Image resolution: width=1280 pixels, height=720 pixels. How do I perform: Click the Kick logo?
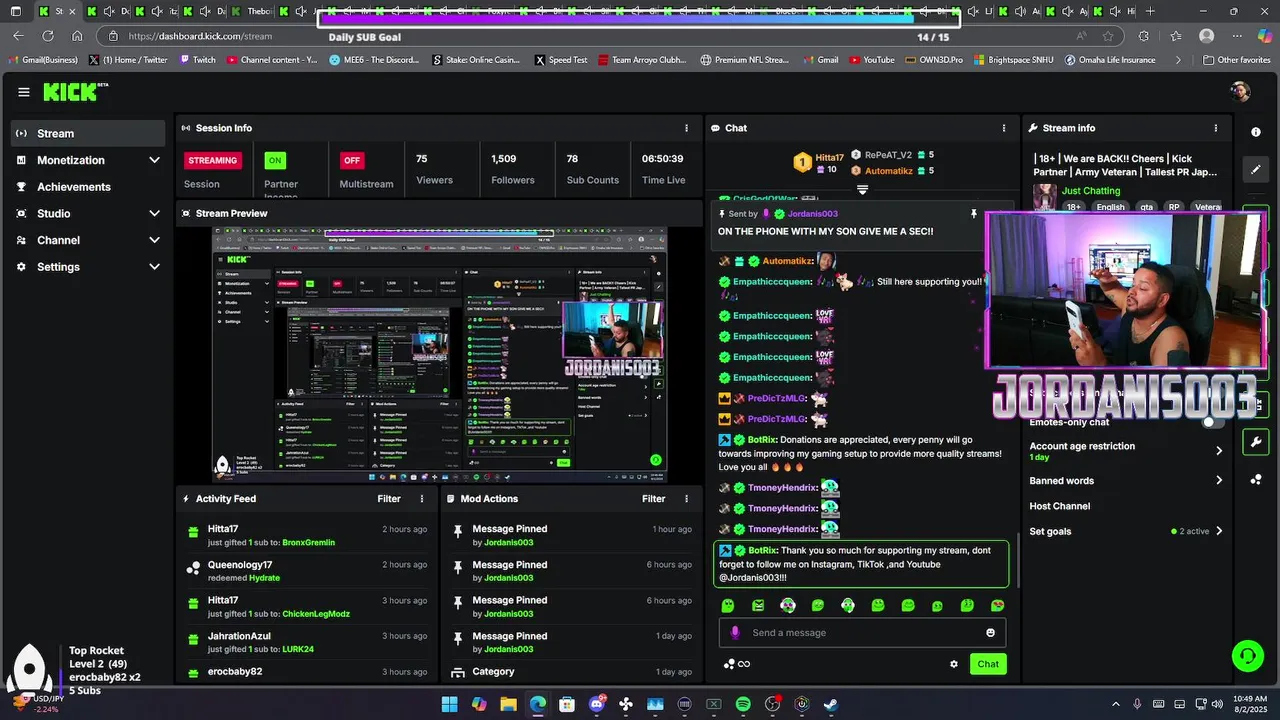tap(76, 92)
